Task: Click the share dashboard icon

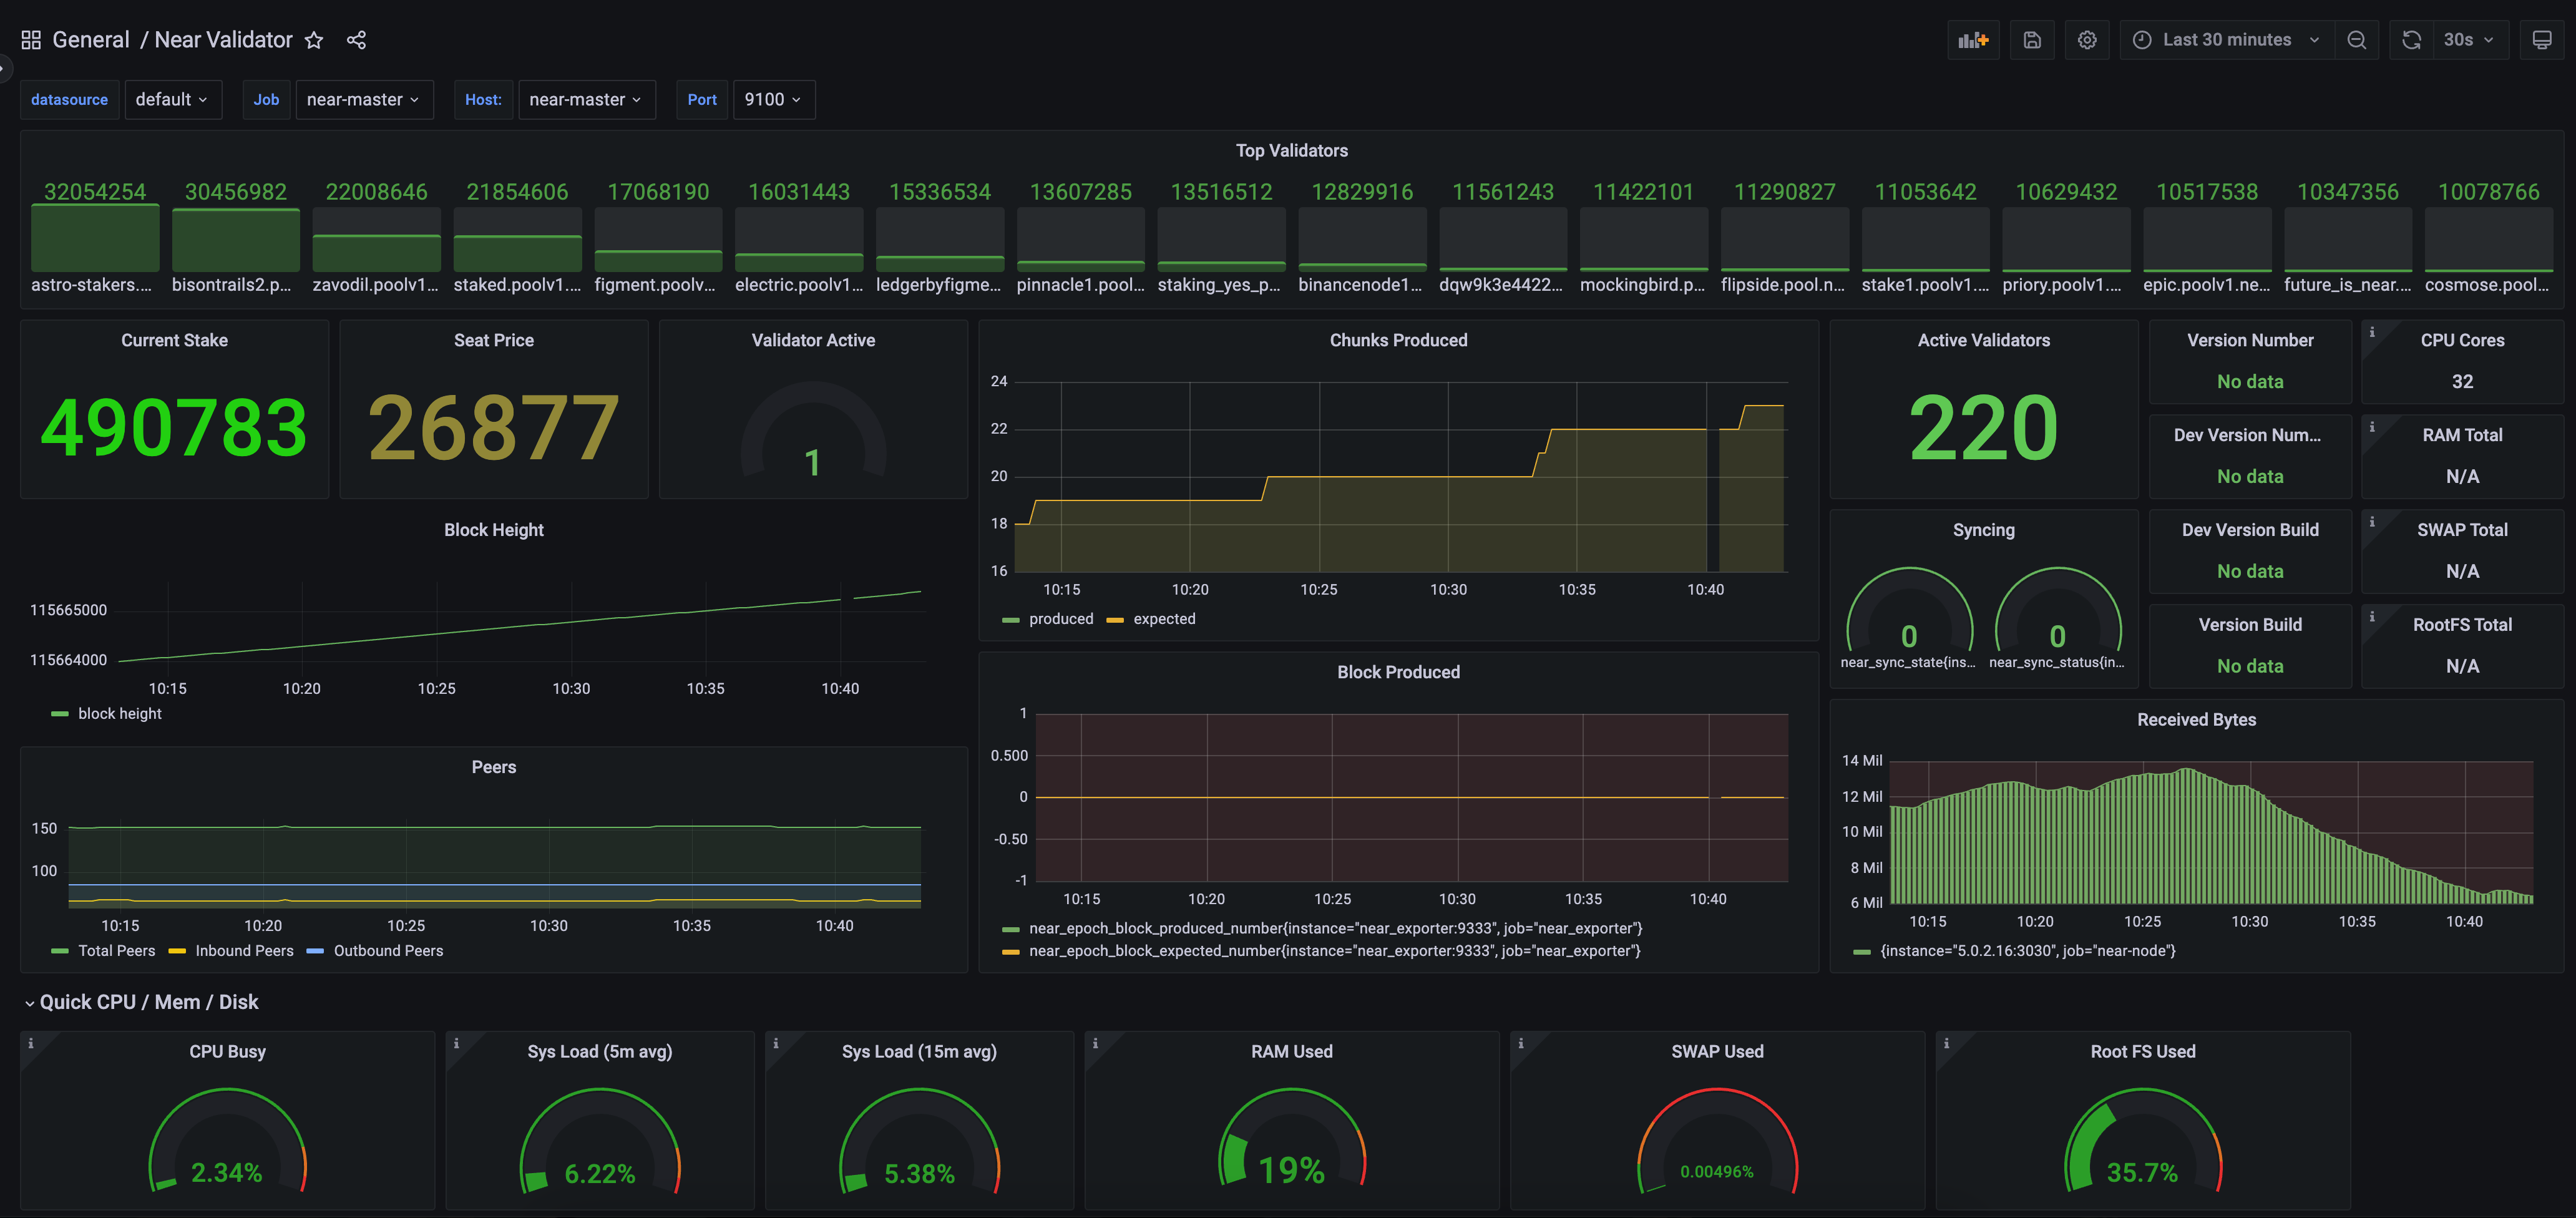Action: 356,40
